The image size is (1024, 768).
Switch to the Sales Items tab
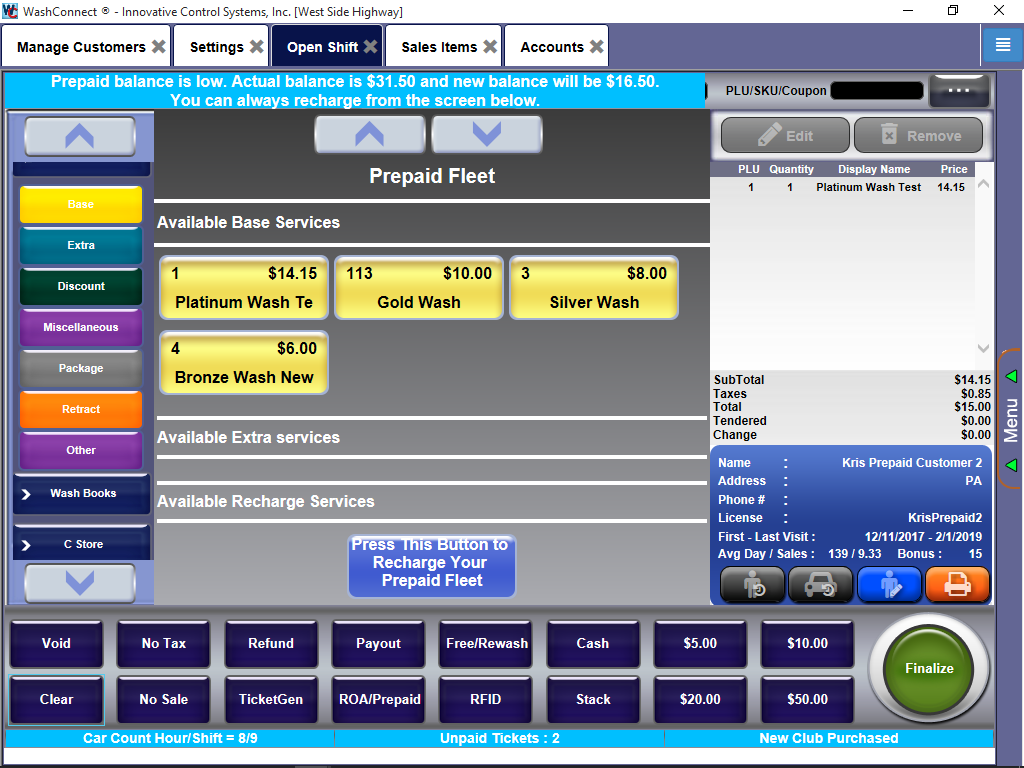point(439,47)
